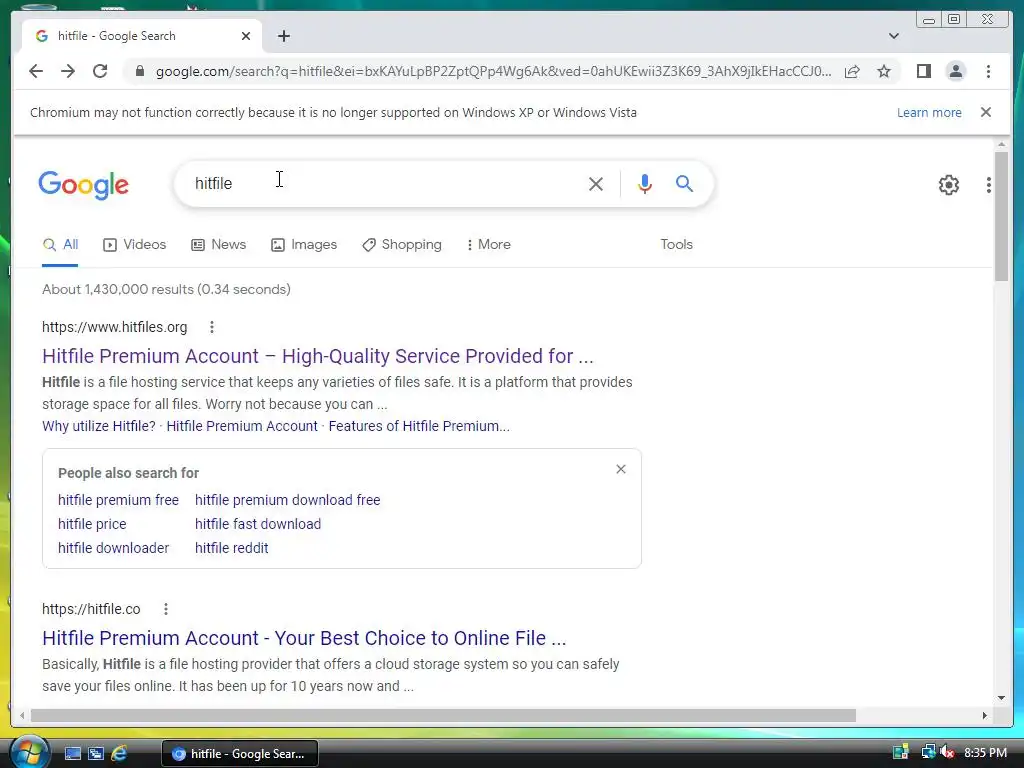Go to Google home via the logo
Screen dimensions: 1024x768
pyautogui.click(x=84, y=185)
